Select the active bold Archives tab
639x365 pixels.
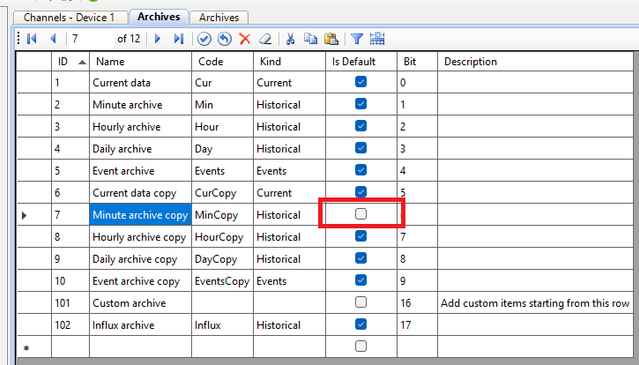point(159,17)
